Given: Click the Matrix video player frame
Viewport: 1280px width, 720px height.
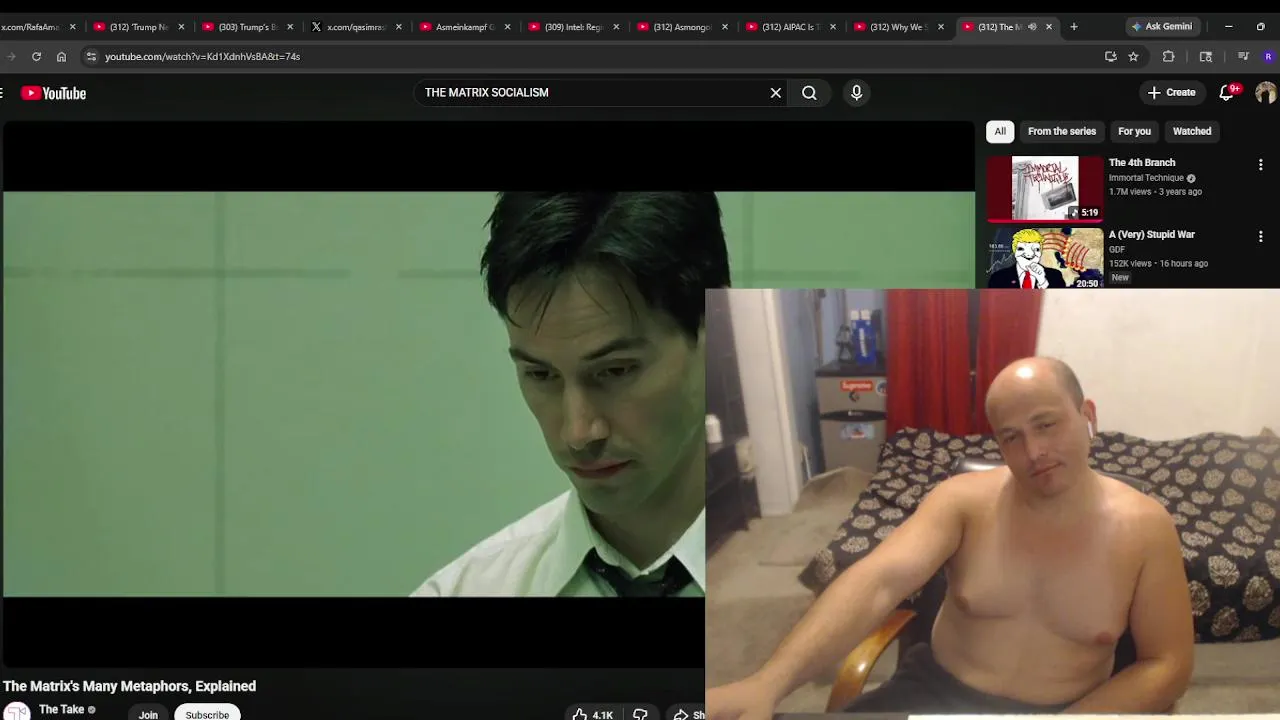Looking at the screenshot, I should coord(354,394).
